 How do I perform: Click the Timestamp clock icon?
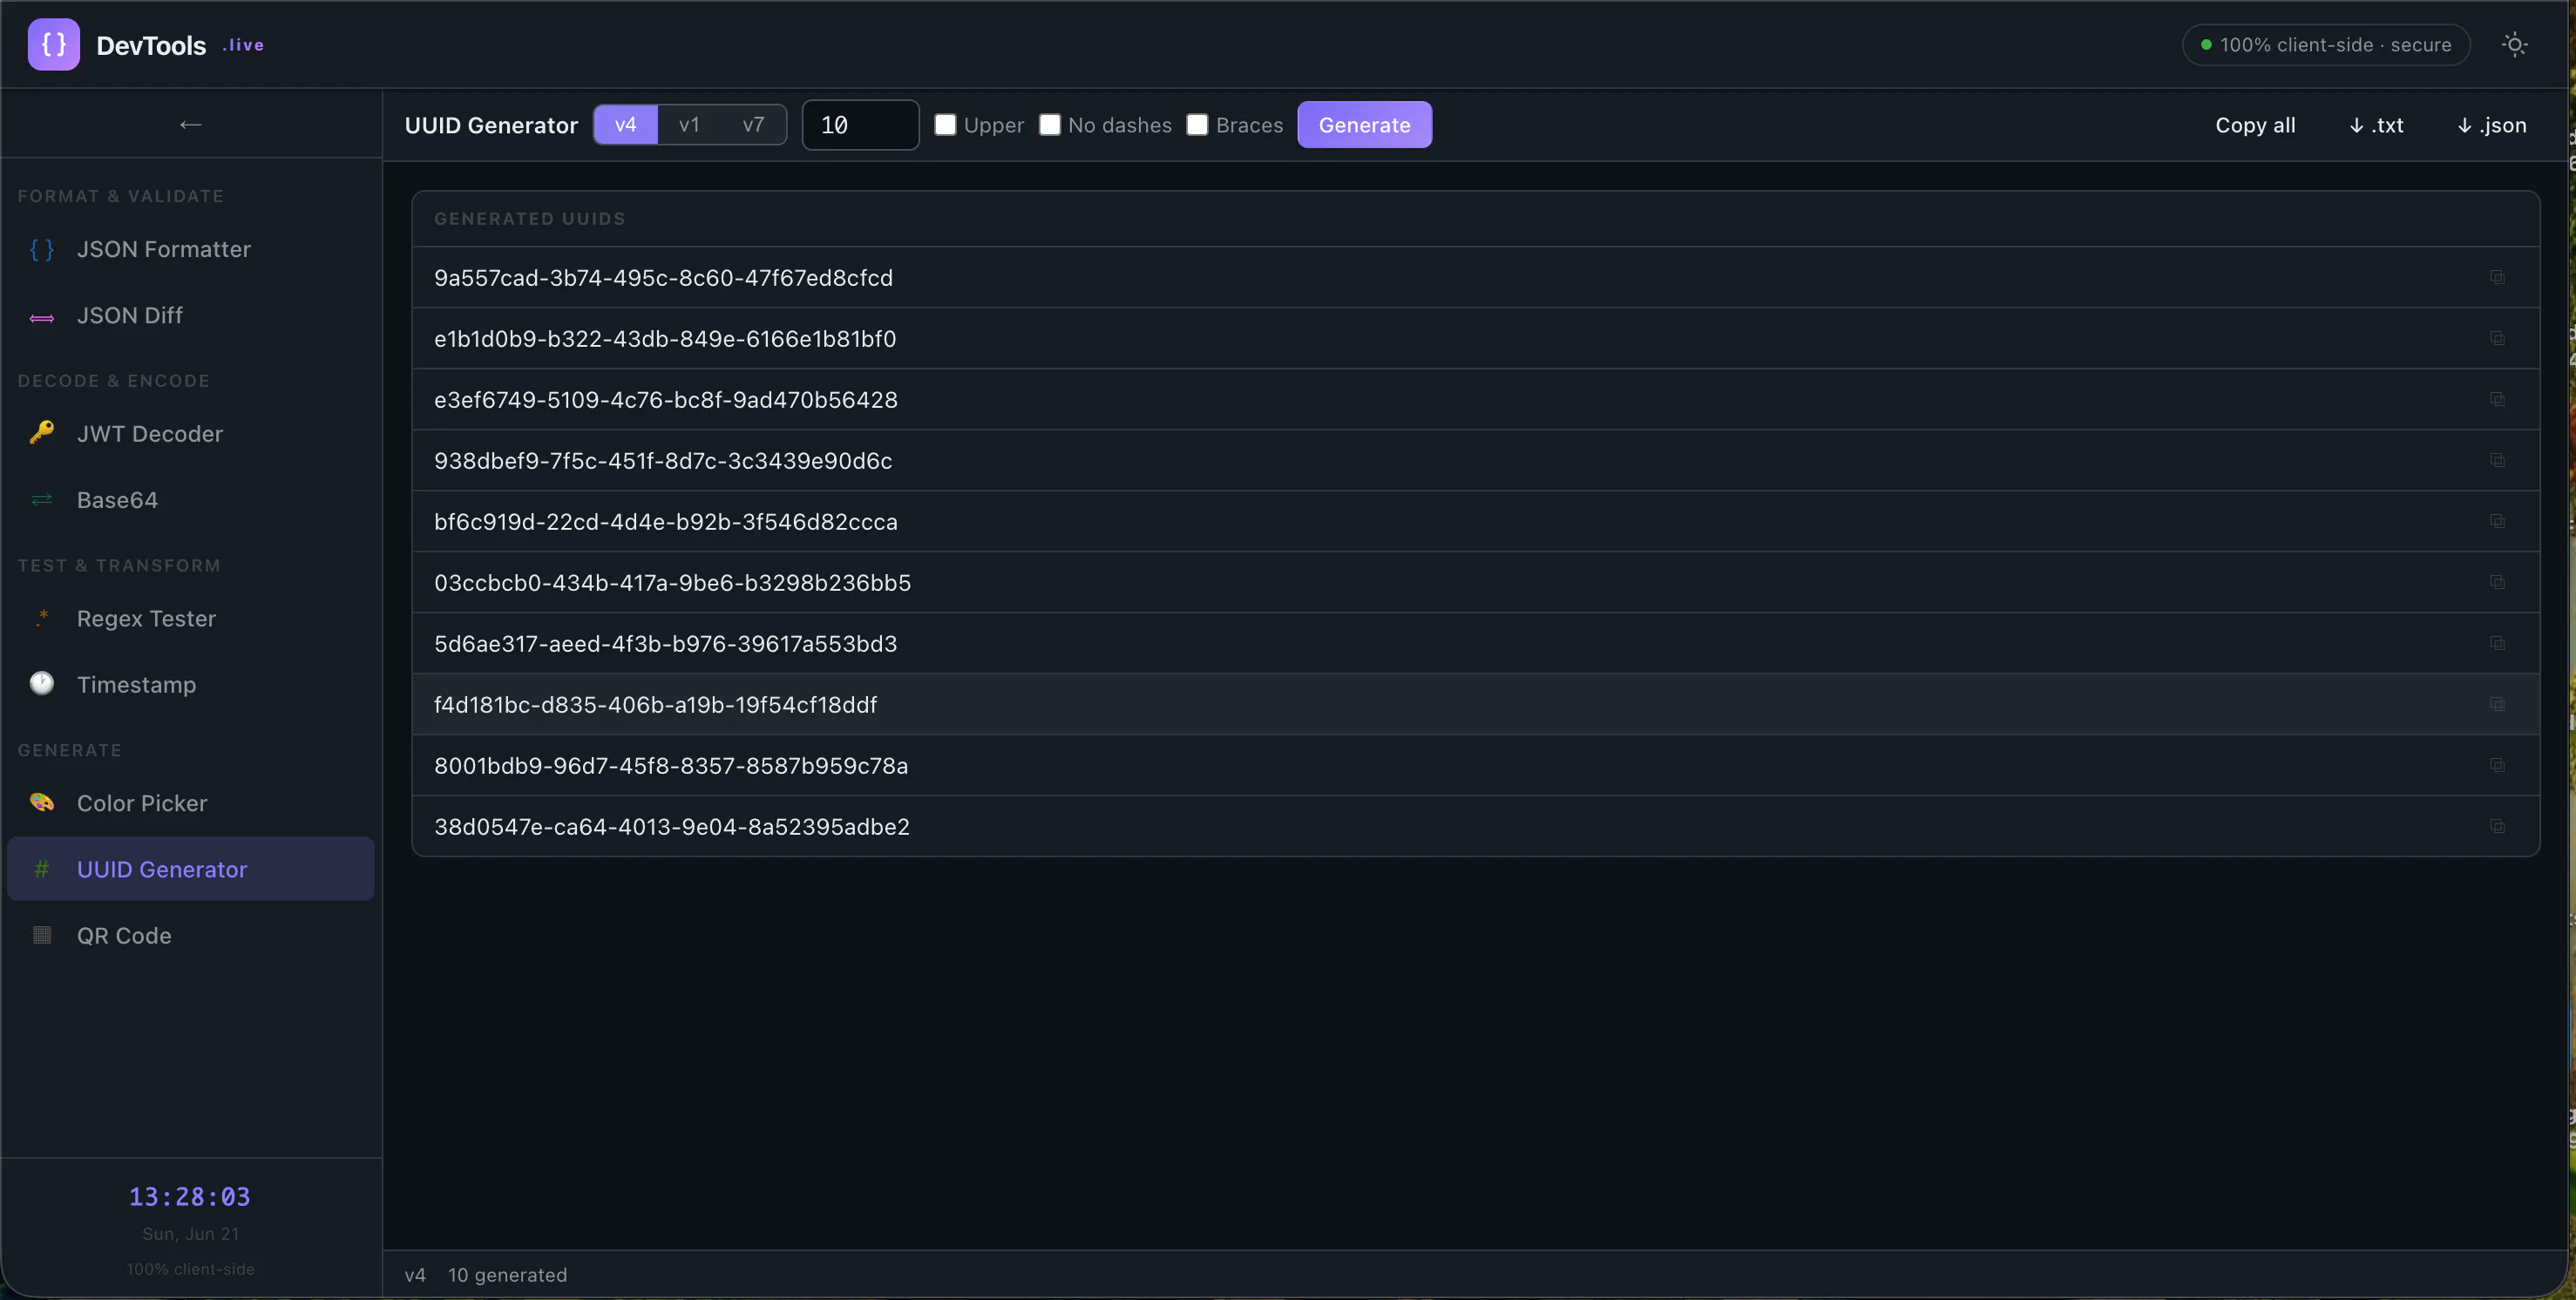42,684
